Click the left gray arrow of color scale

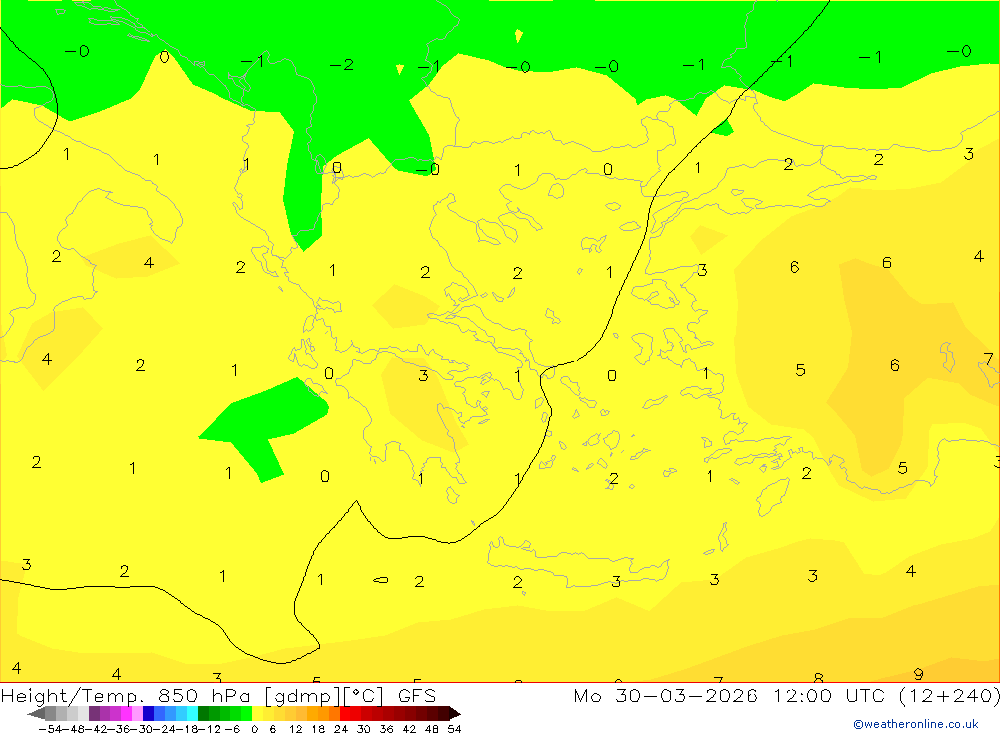[36, 714]
